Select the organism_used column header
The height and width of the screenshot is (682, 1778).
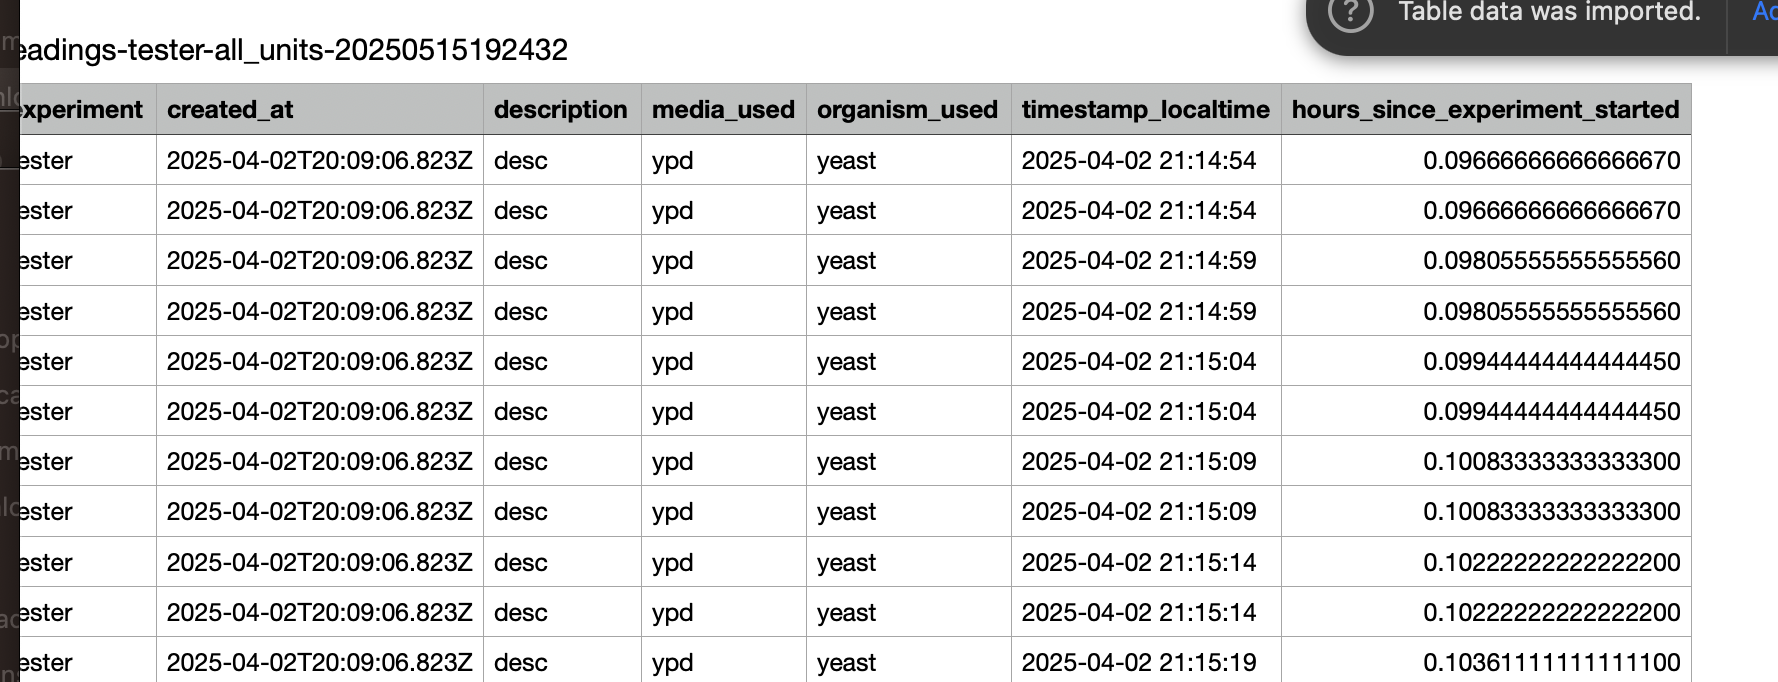point(909,110)
